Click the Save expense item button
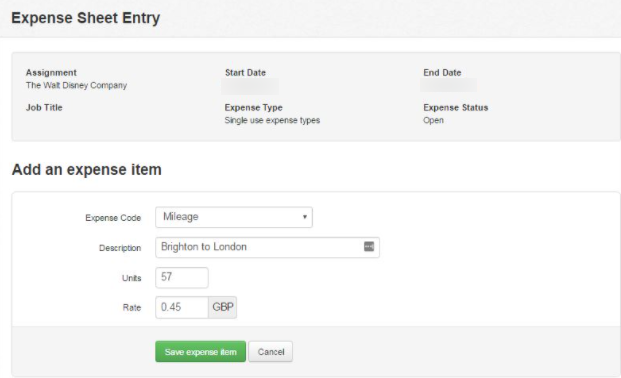 point(200,351)
